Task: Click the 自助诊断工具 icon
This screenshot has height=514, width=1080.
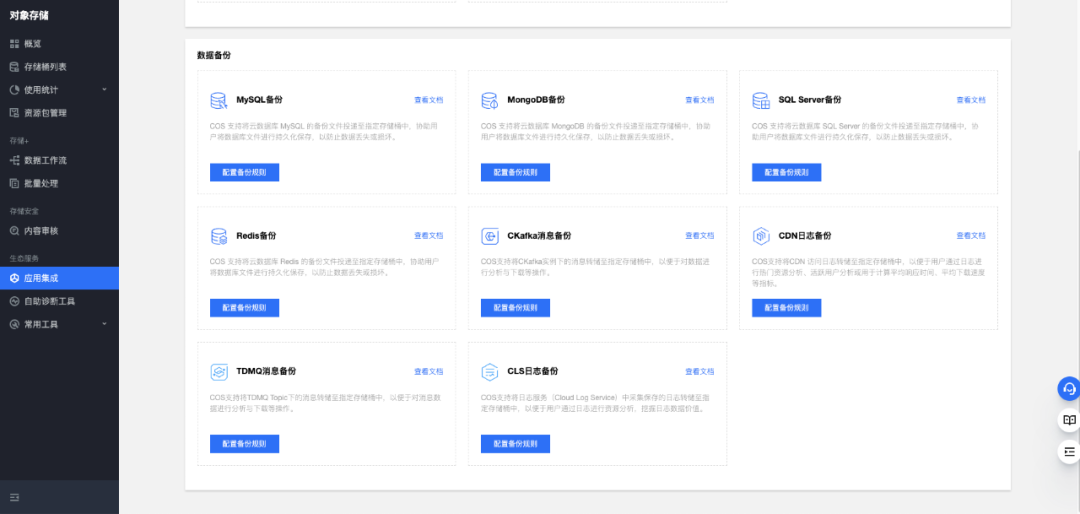Action: (x=14, y=301)
